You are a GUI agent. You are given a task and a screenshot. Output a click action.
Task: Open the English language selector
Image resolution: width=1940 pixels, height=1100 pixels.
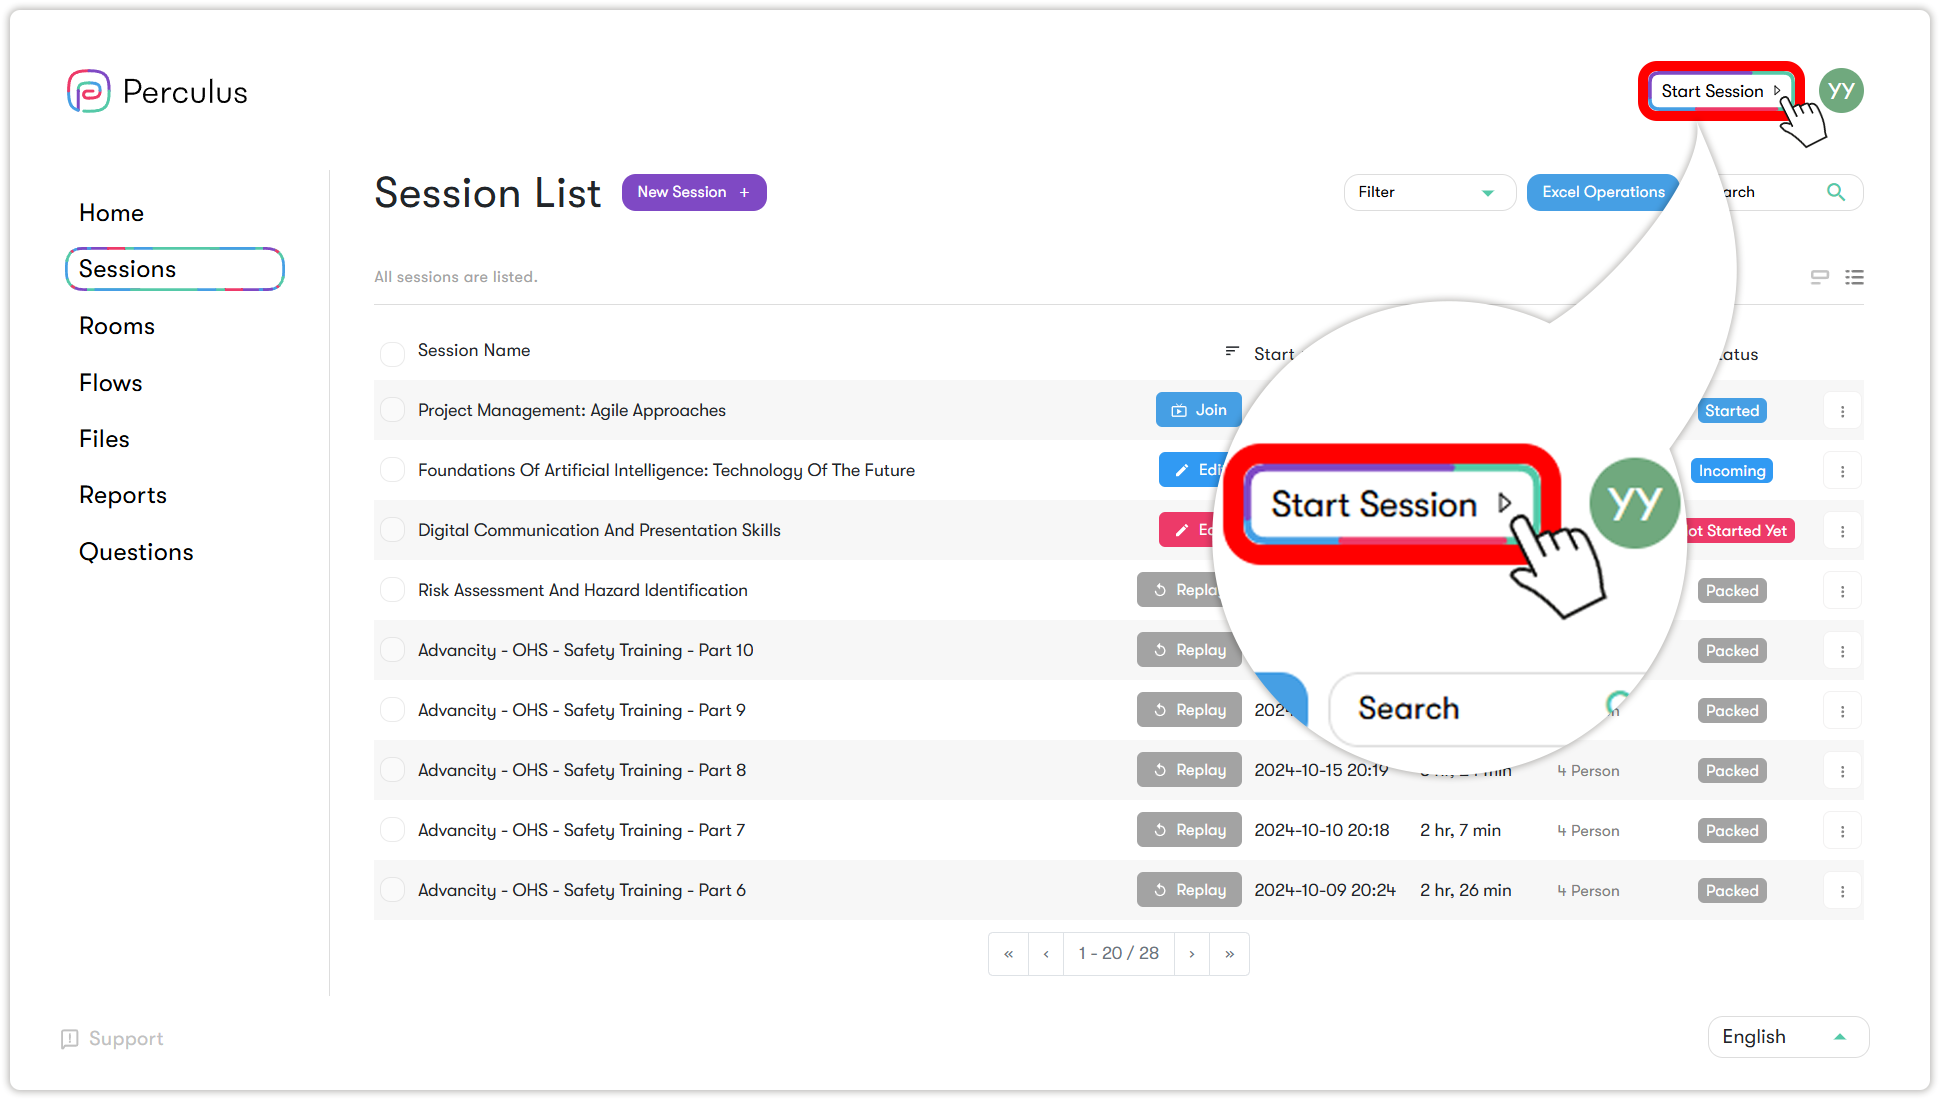pos(1787,1037)
